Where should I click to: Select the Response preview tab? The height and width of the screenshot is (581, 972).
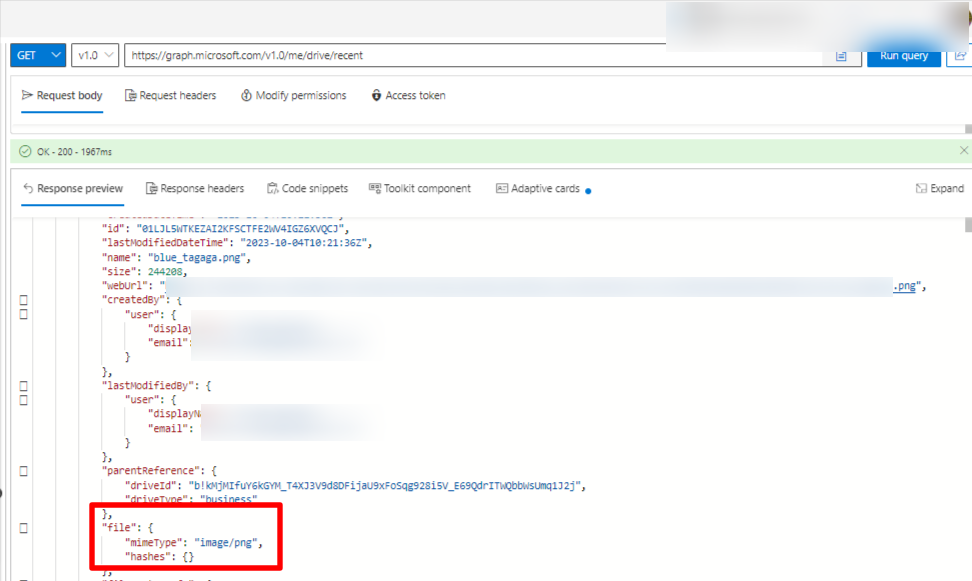(x=73, y=188)
